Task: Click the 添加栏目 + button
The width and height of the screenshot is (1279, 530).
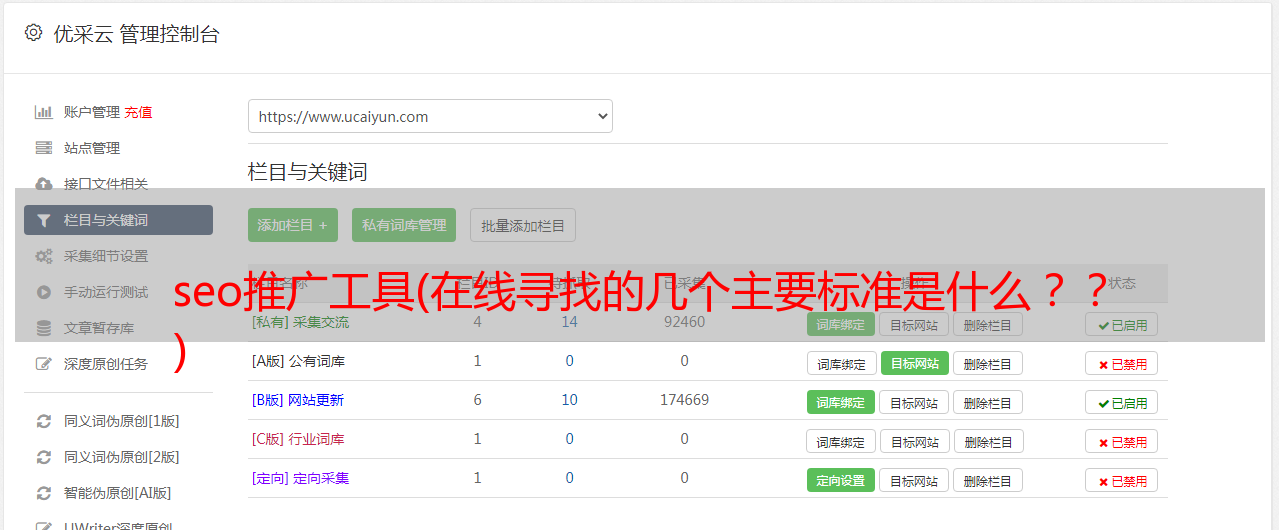Action: coord(293,225)
